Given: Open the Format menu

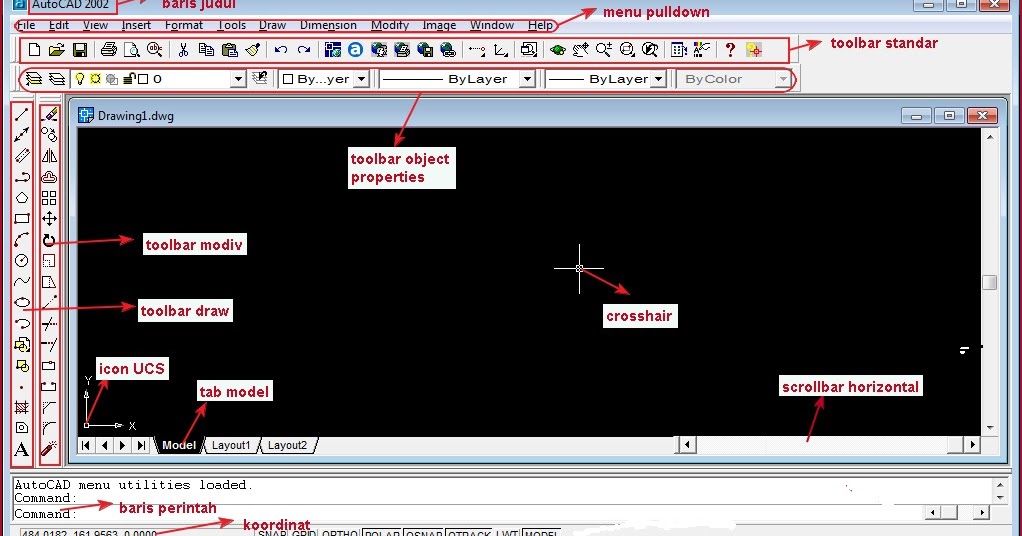Looking at the screenshot, I should point(184,25).
